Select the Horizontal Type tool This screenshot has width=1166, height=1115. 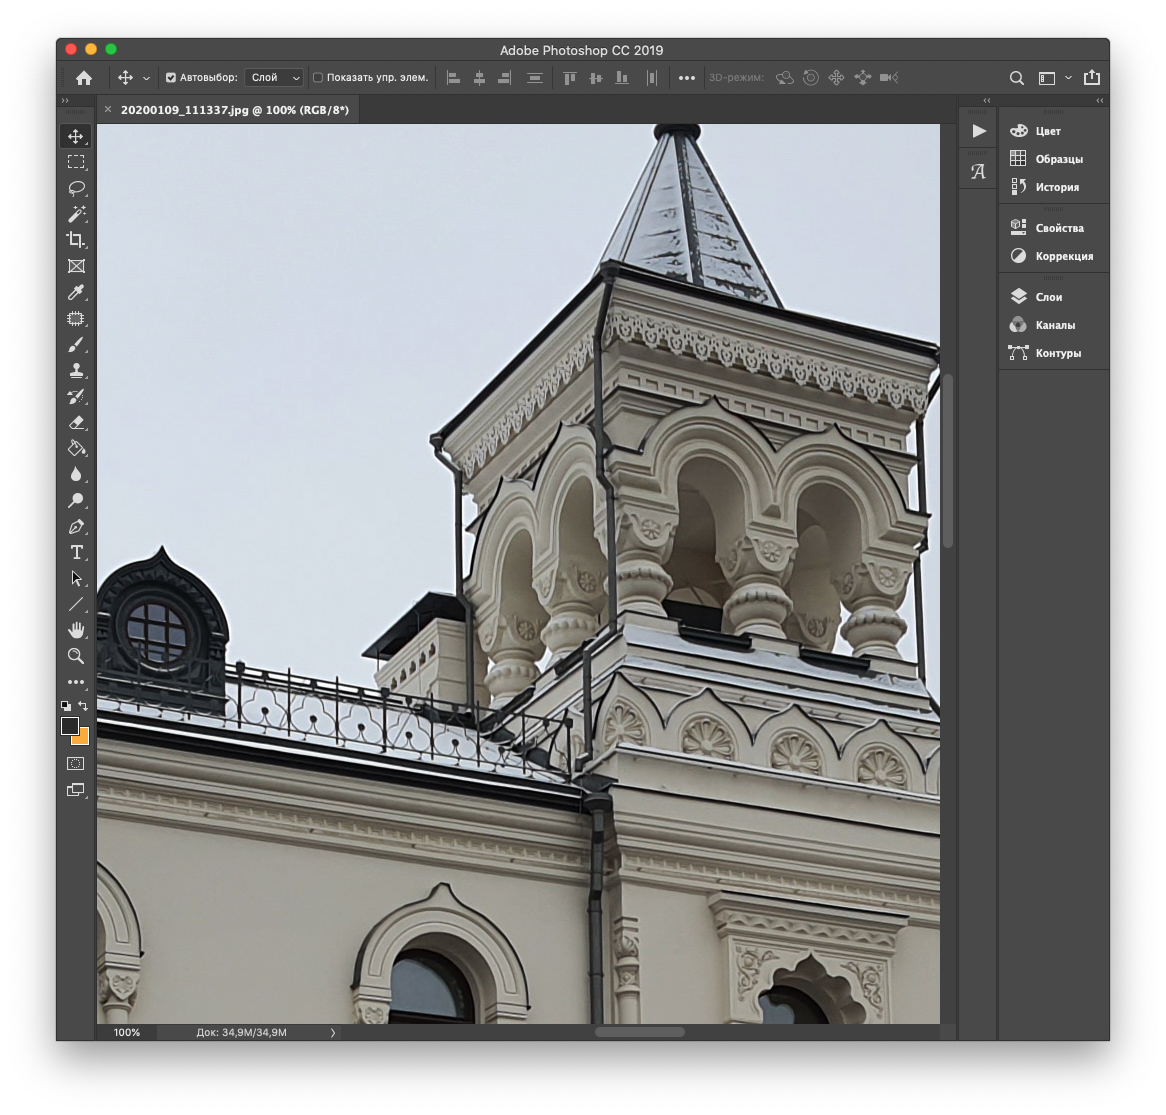pos(76,553)
